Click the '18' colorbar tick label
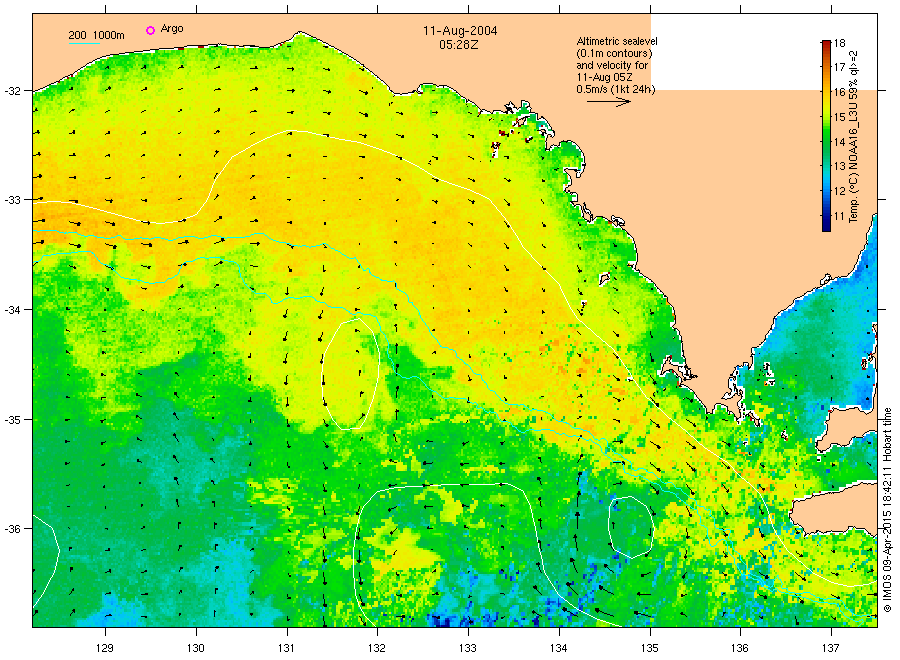The height and width of the screenshot is (660, 900). pyautogui.click(x=839, y=43)
